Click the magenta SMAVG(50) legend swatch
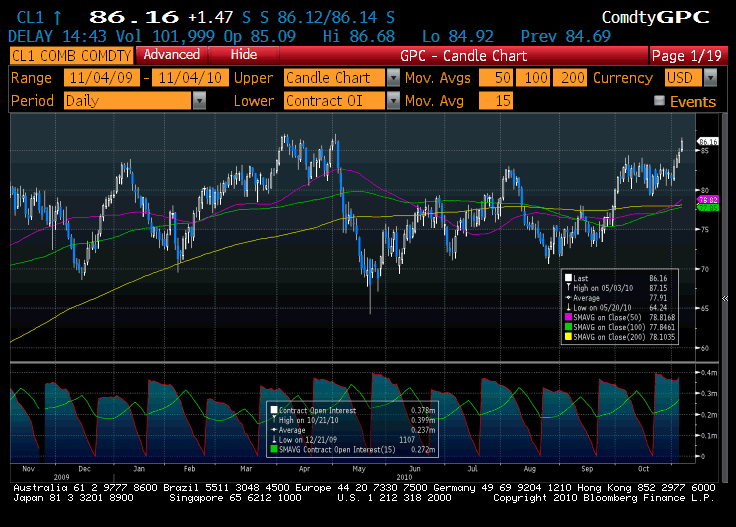The width and height of the screenshot is (736, 527). coord(569,319)
